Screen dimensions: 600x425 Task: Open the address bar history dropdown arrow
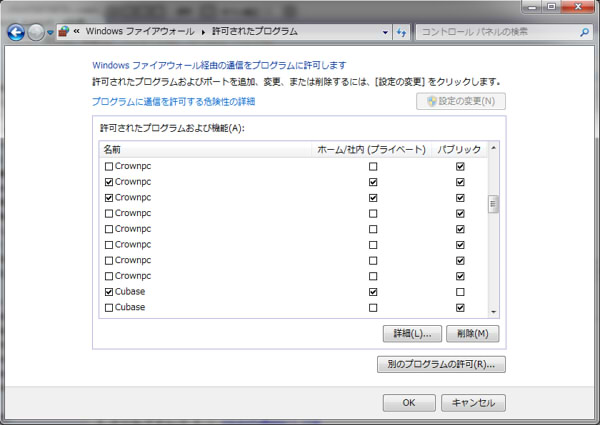pyautogui.click(x=385, y=32)
